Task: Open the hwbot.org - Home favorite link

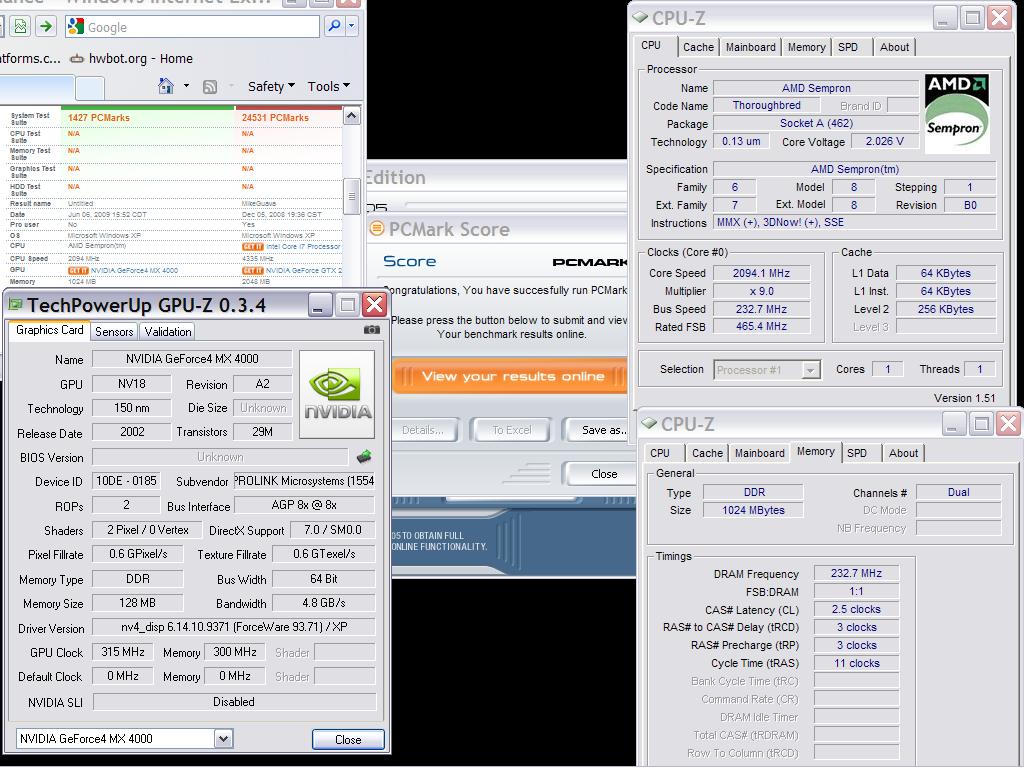Action: click(x=131, y=59)
